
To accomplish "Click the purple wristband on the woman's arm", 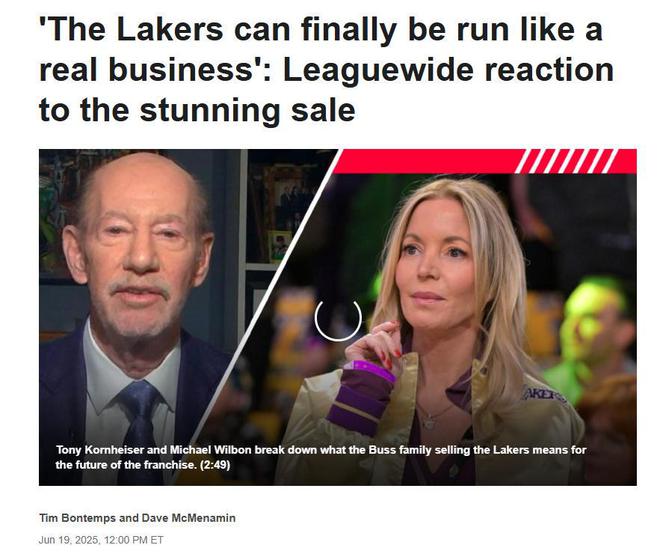I will tap(360, 396).
